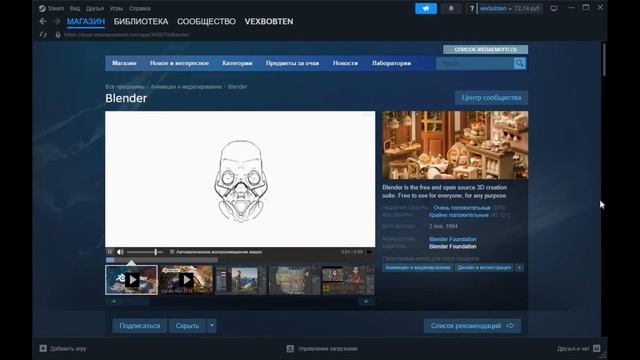This screenshot has width=640, height=360.
Task: Adjust the video volume slider
Action: click(x=144, y=252)
